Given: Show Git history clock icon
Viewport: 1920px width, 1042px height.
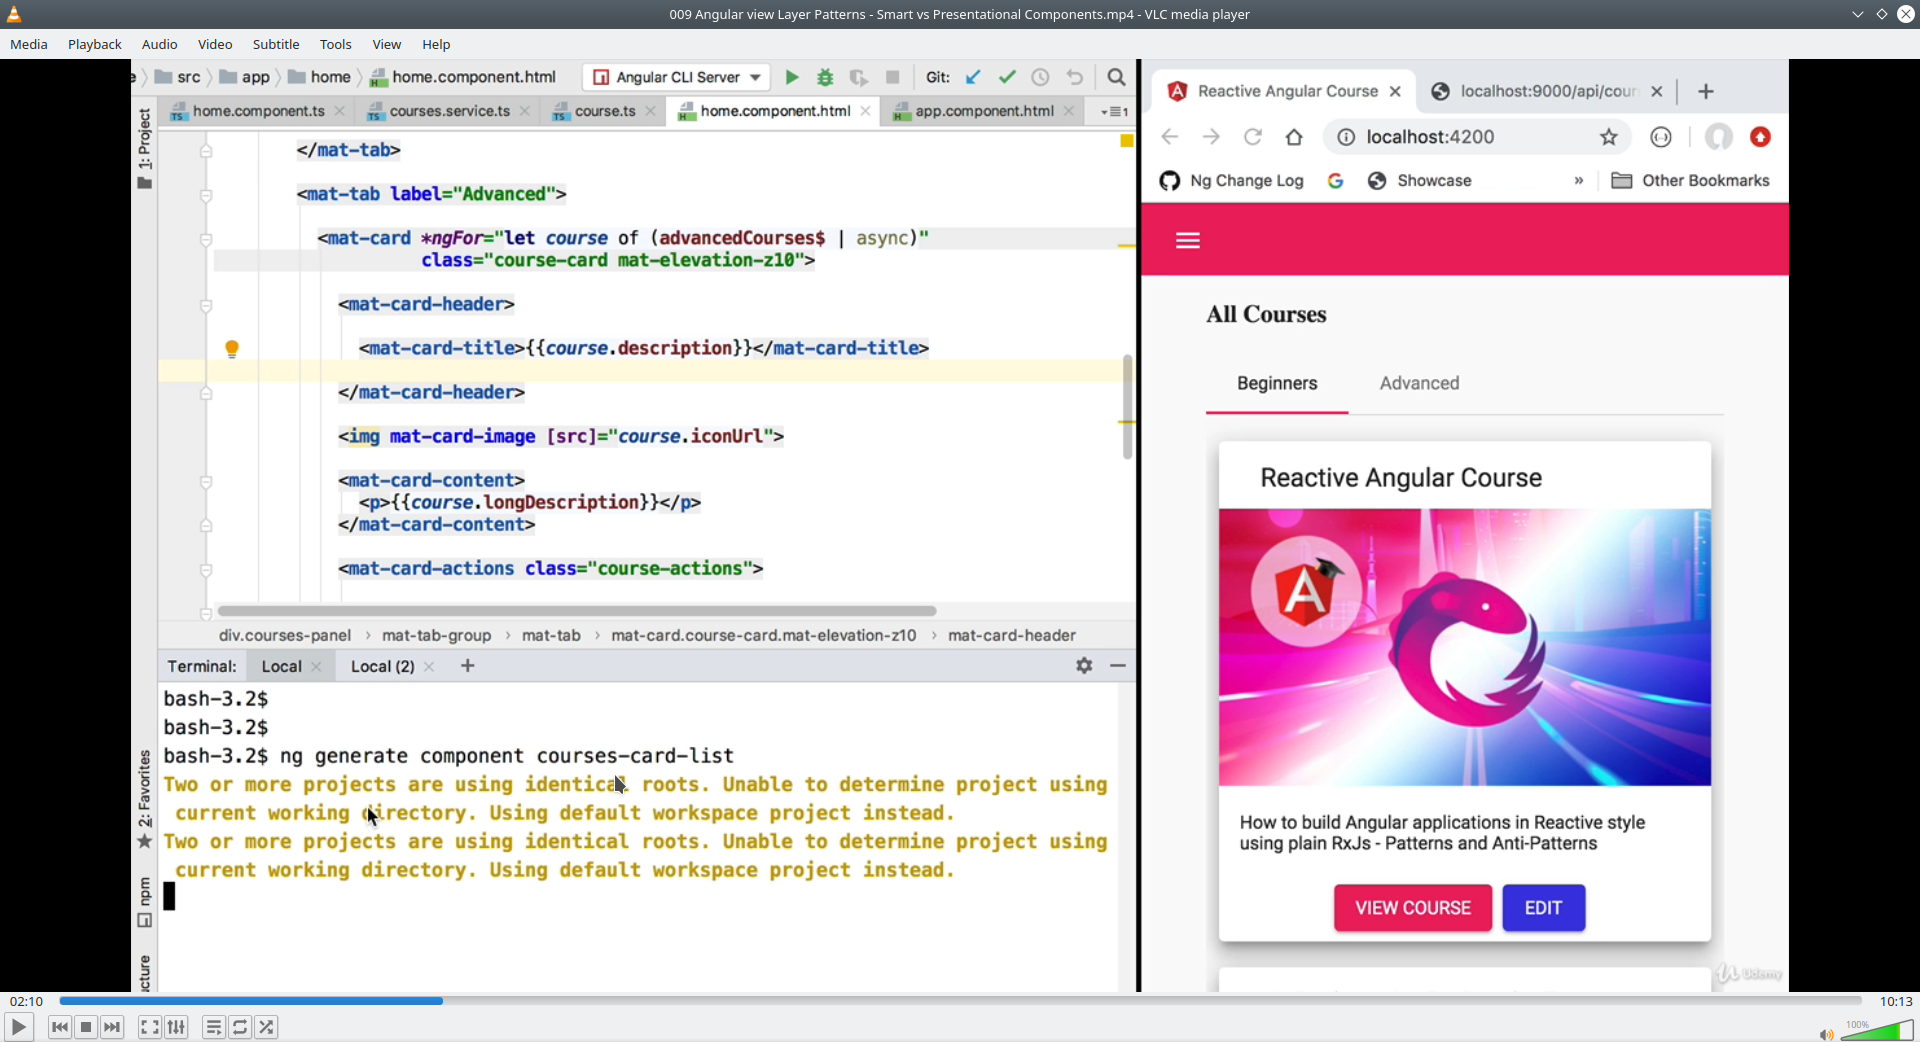Looking at the screenshot, I should [x=1040, y=77].
